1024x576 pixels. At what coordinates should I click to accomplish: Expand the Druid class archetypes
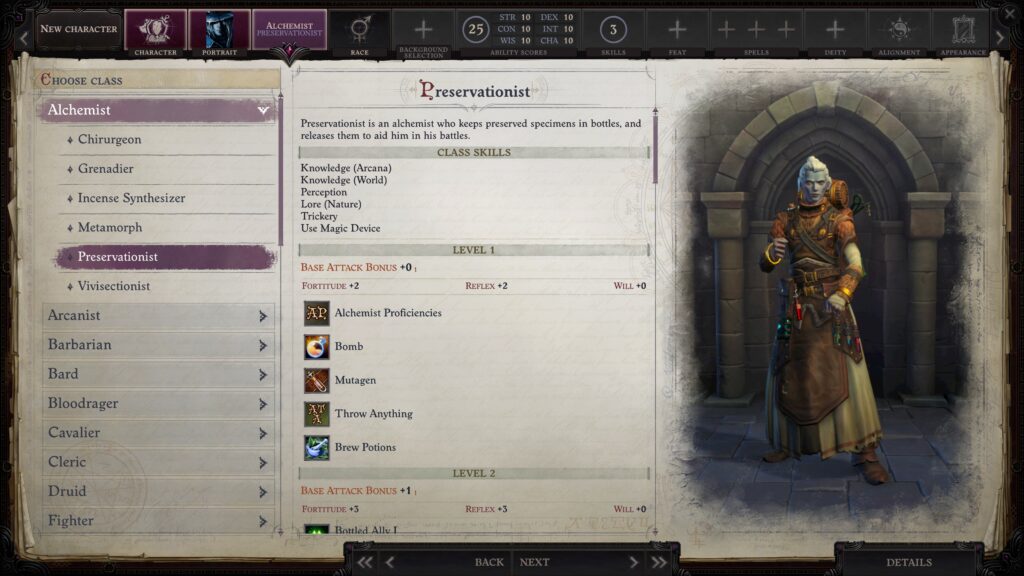point(263,492)
